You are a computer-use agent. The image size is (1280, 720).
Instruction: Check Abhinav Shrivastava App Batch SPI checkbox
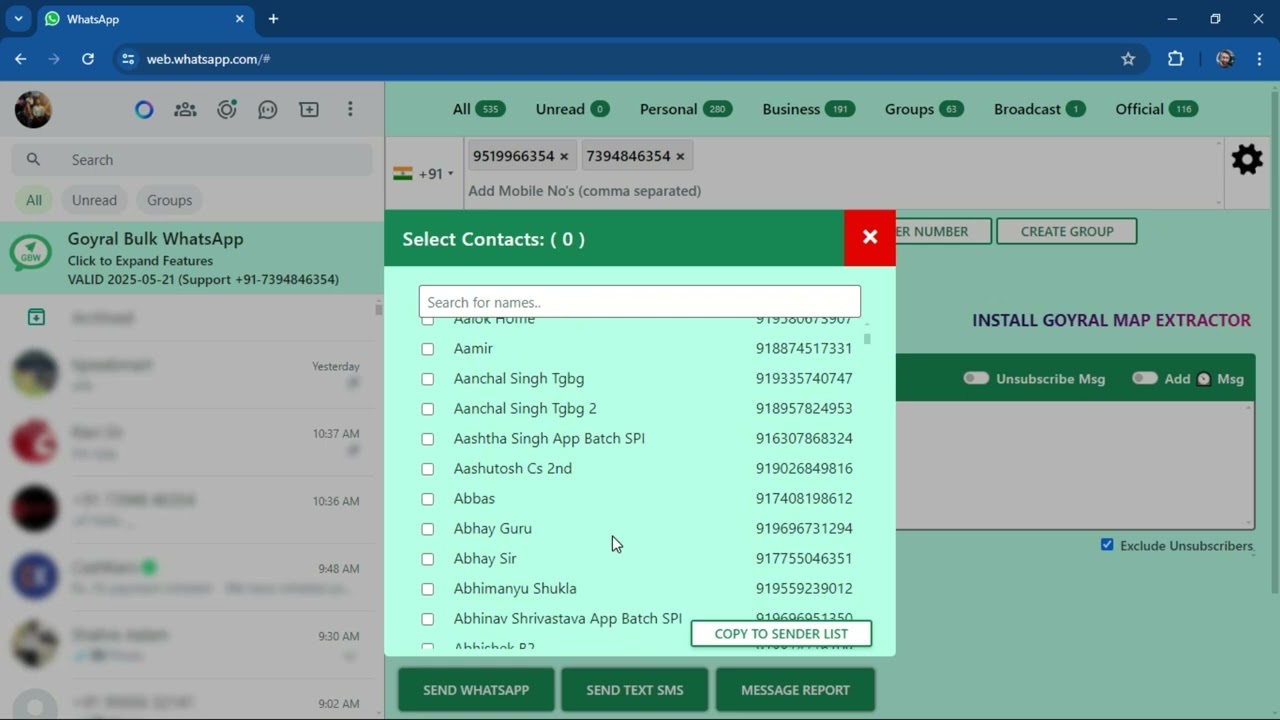click(428, 619)
